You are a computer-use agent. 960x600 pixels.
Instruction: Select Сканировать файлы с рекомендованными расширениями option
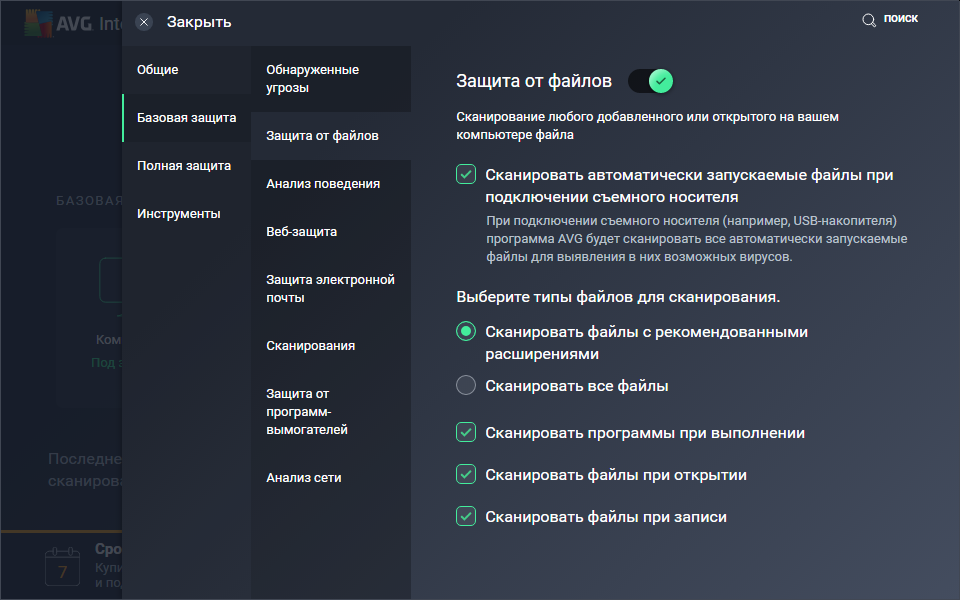tap(466, 332)
